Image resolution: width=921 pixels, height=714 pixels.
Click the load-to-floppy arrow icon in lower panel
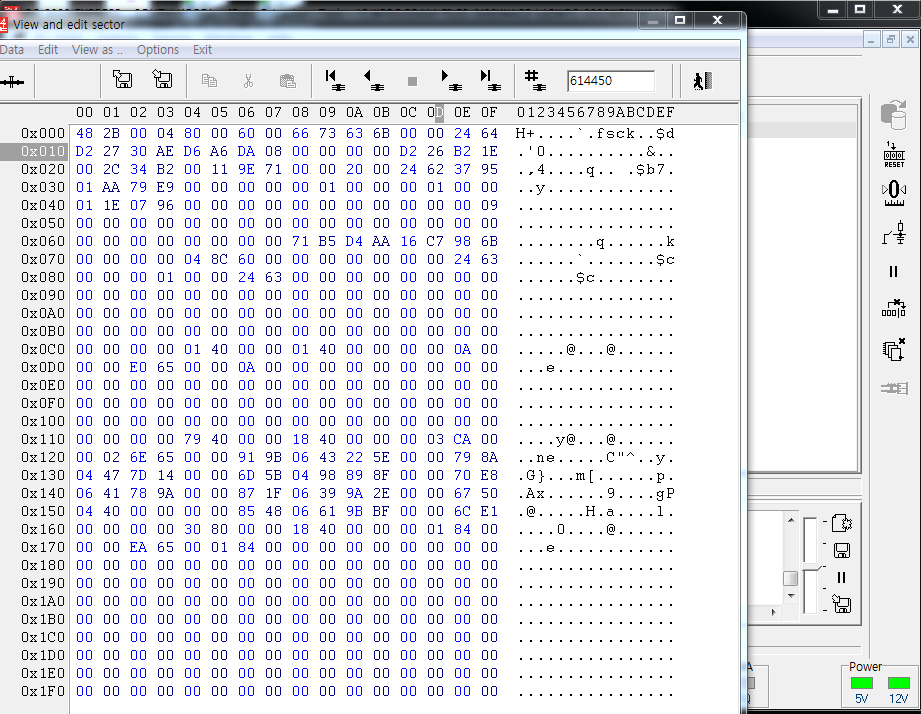[842, 604]
